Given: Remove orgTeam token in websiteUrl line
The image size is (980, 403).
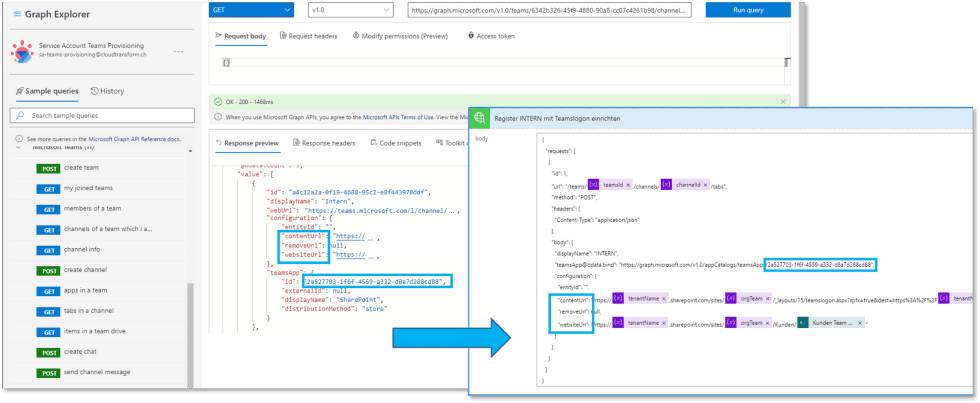Looking at the screenshot, I should coord(768,323).
